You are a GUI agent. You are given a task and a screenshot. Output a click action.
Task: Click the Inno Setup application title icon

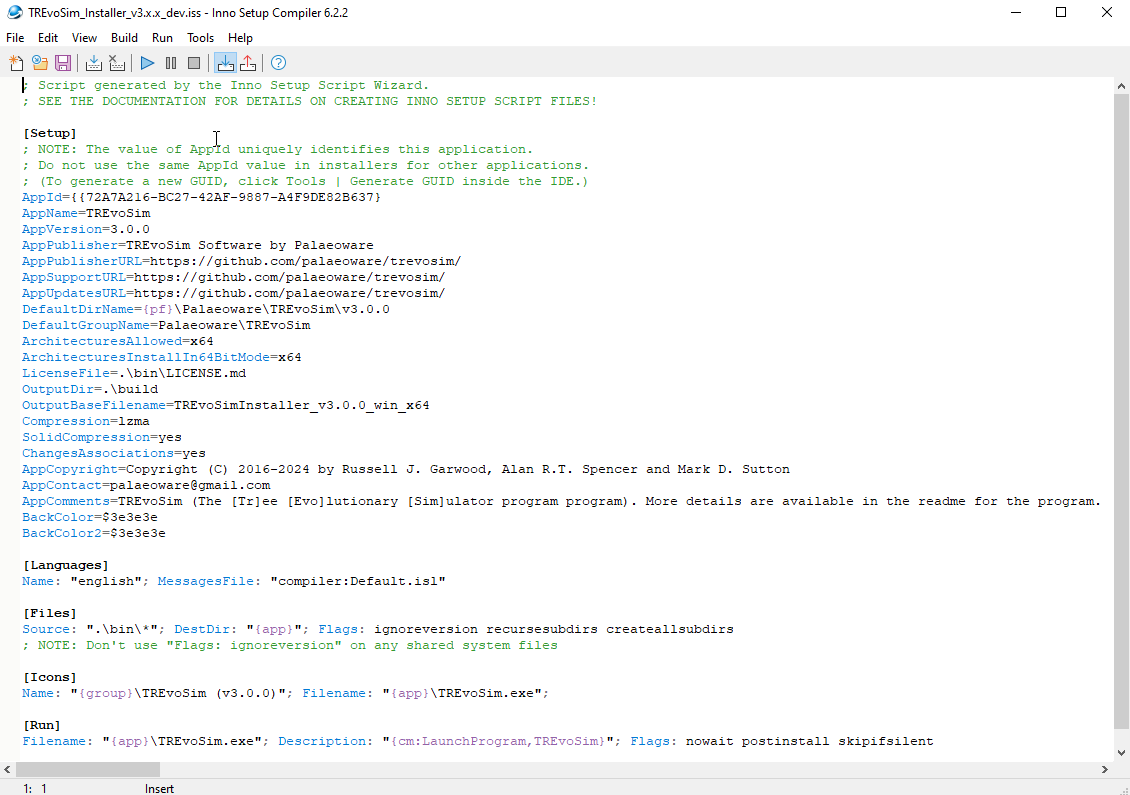pyautogui.click(x=14, y=12)
